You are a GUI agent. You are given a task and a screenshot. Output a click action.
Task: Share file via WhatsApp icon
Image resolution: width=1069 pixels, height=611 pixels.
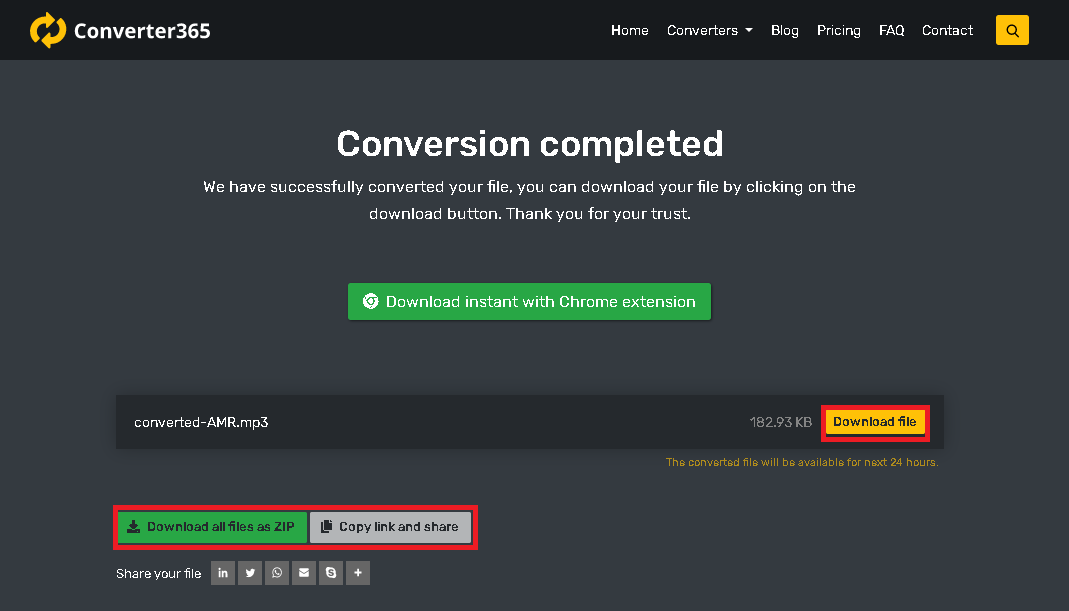point(277,573)
